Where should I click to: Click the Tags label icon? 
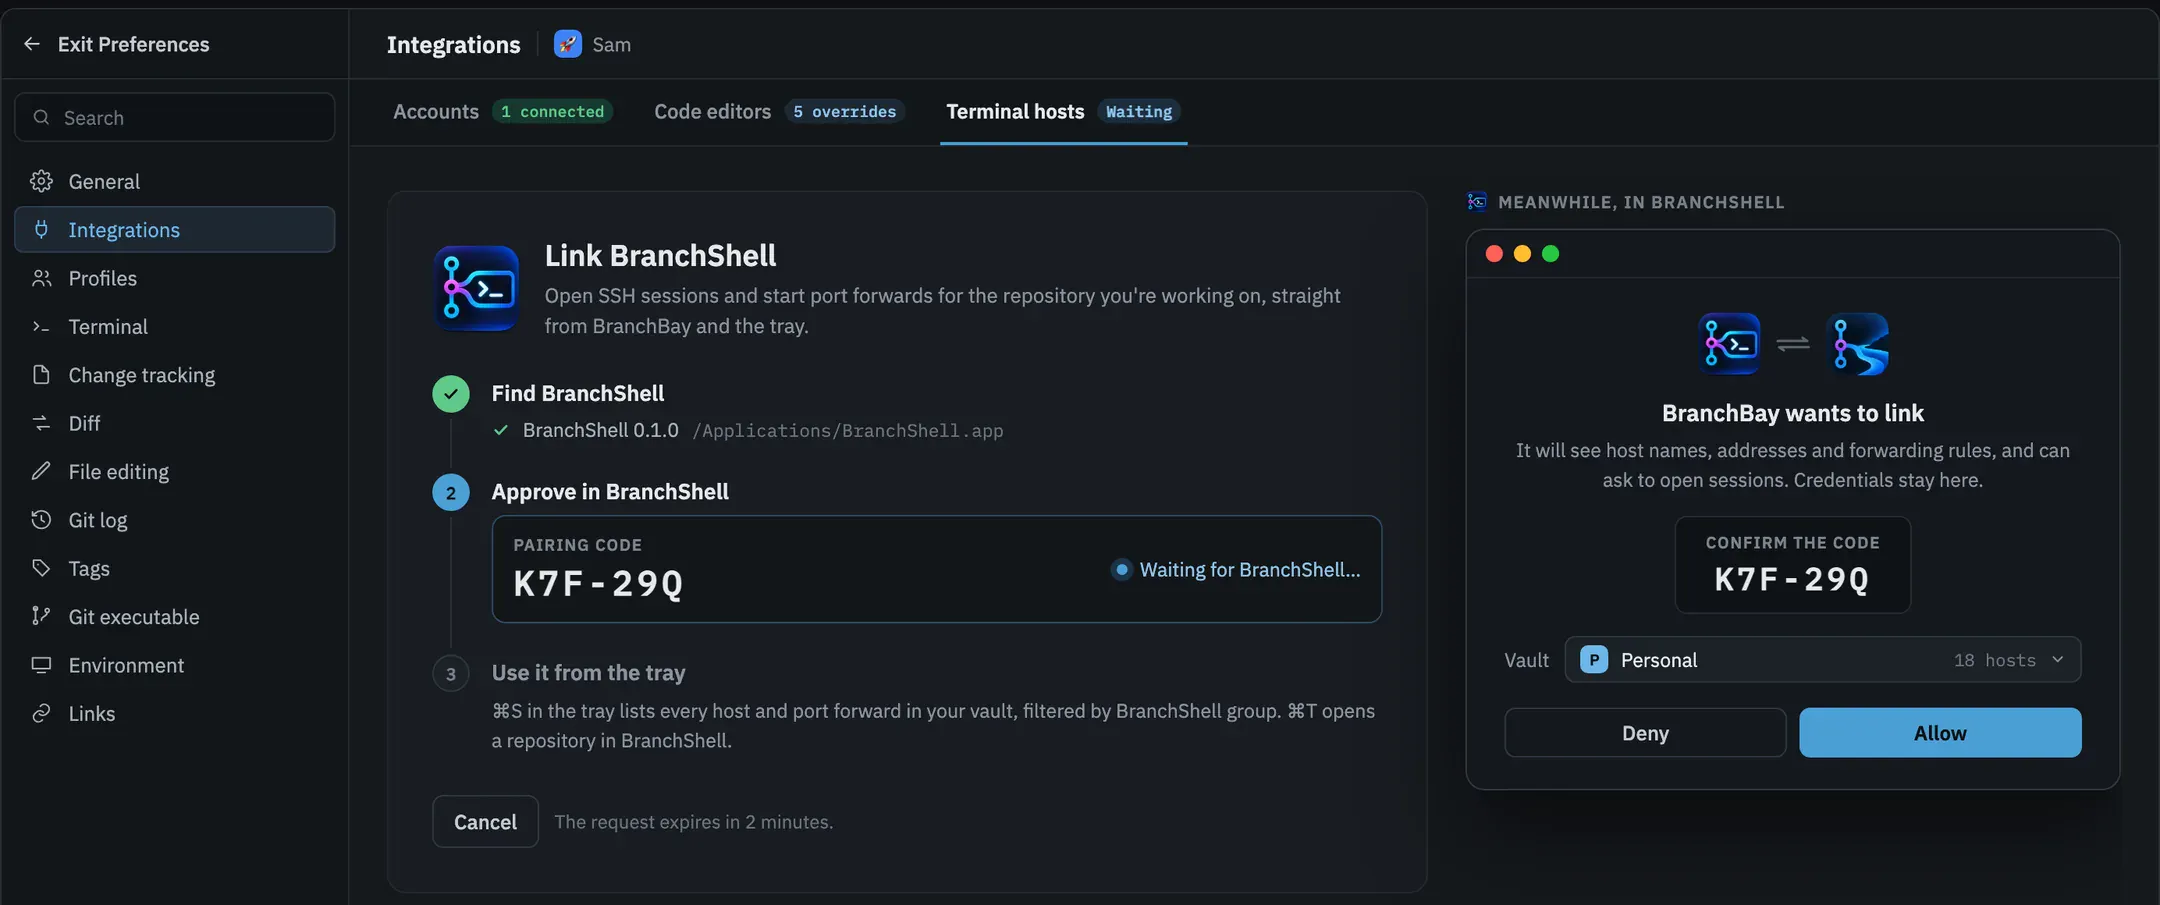41,568
